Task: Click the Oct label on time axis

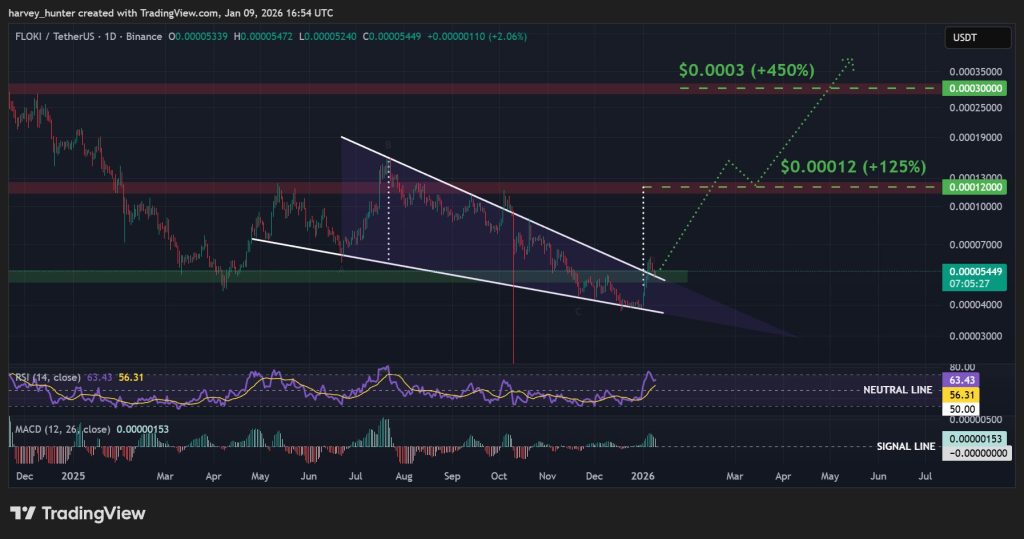Action: point(499,476)
